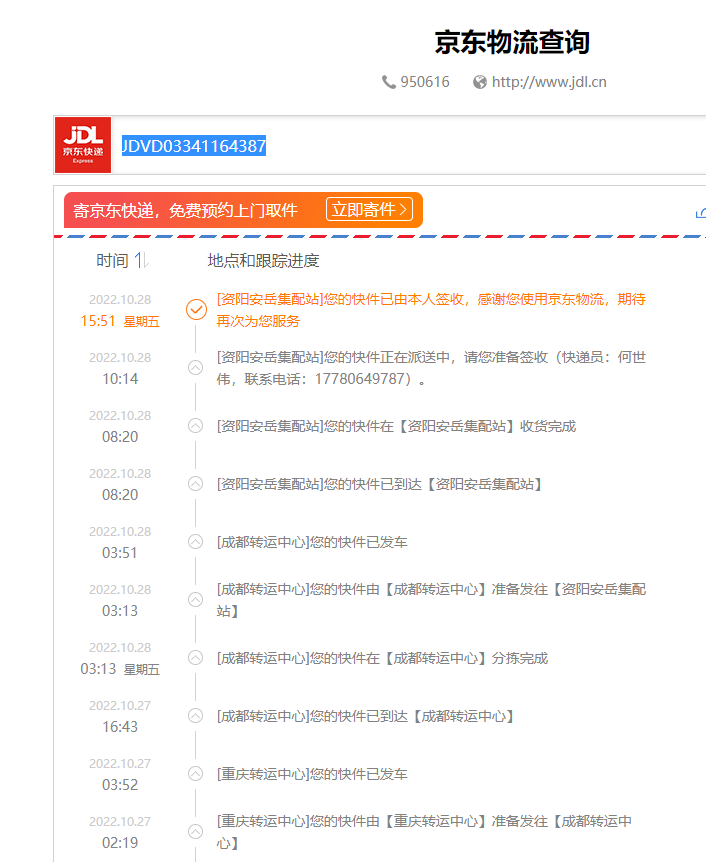Click the 准备发往【资阳安岳集配站】 entry

[x=431, y=600]
